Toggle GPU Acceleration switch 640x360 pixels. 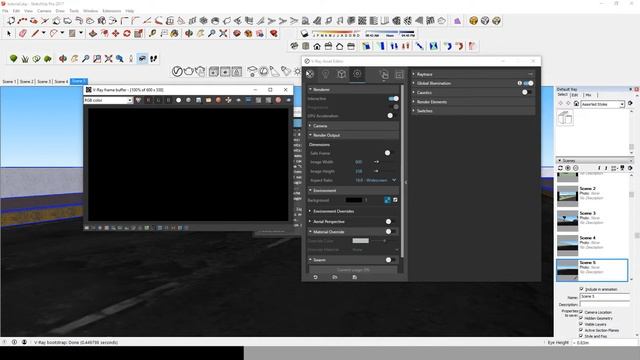(392, 116)
